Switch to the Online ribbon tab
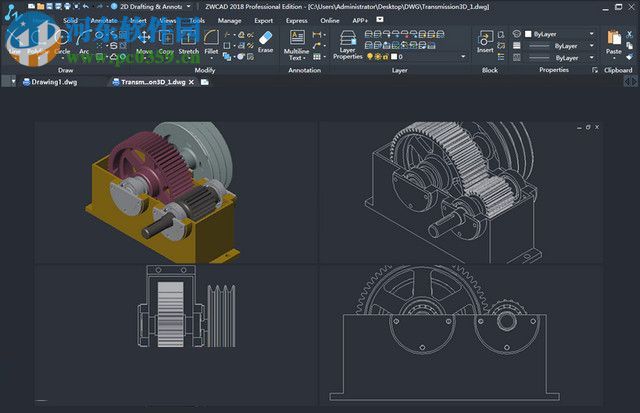640x413 pixels. pyautogui.click(x=330, y=20)
